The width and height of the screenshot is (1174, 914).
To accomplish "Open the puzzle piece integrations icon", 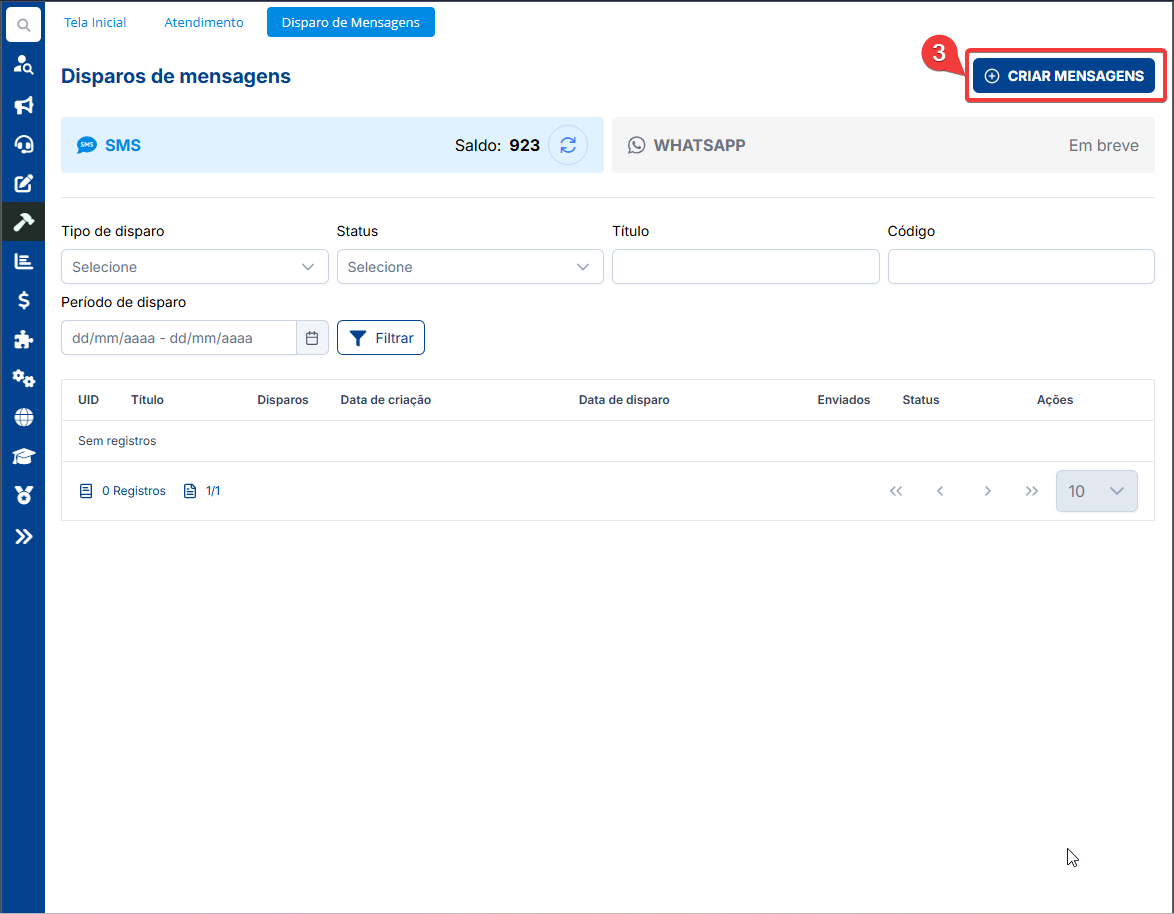I will pyautogui.click(x=23, y=339).
